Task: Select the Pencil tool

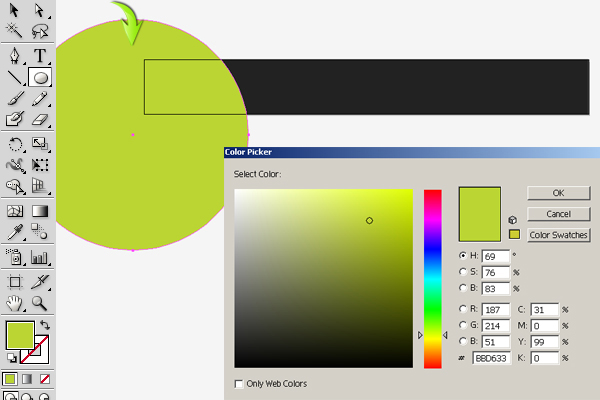Action: 40,99
